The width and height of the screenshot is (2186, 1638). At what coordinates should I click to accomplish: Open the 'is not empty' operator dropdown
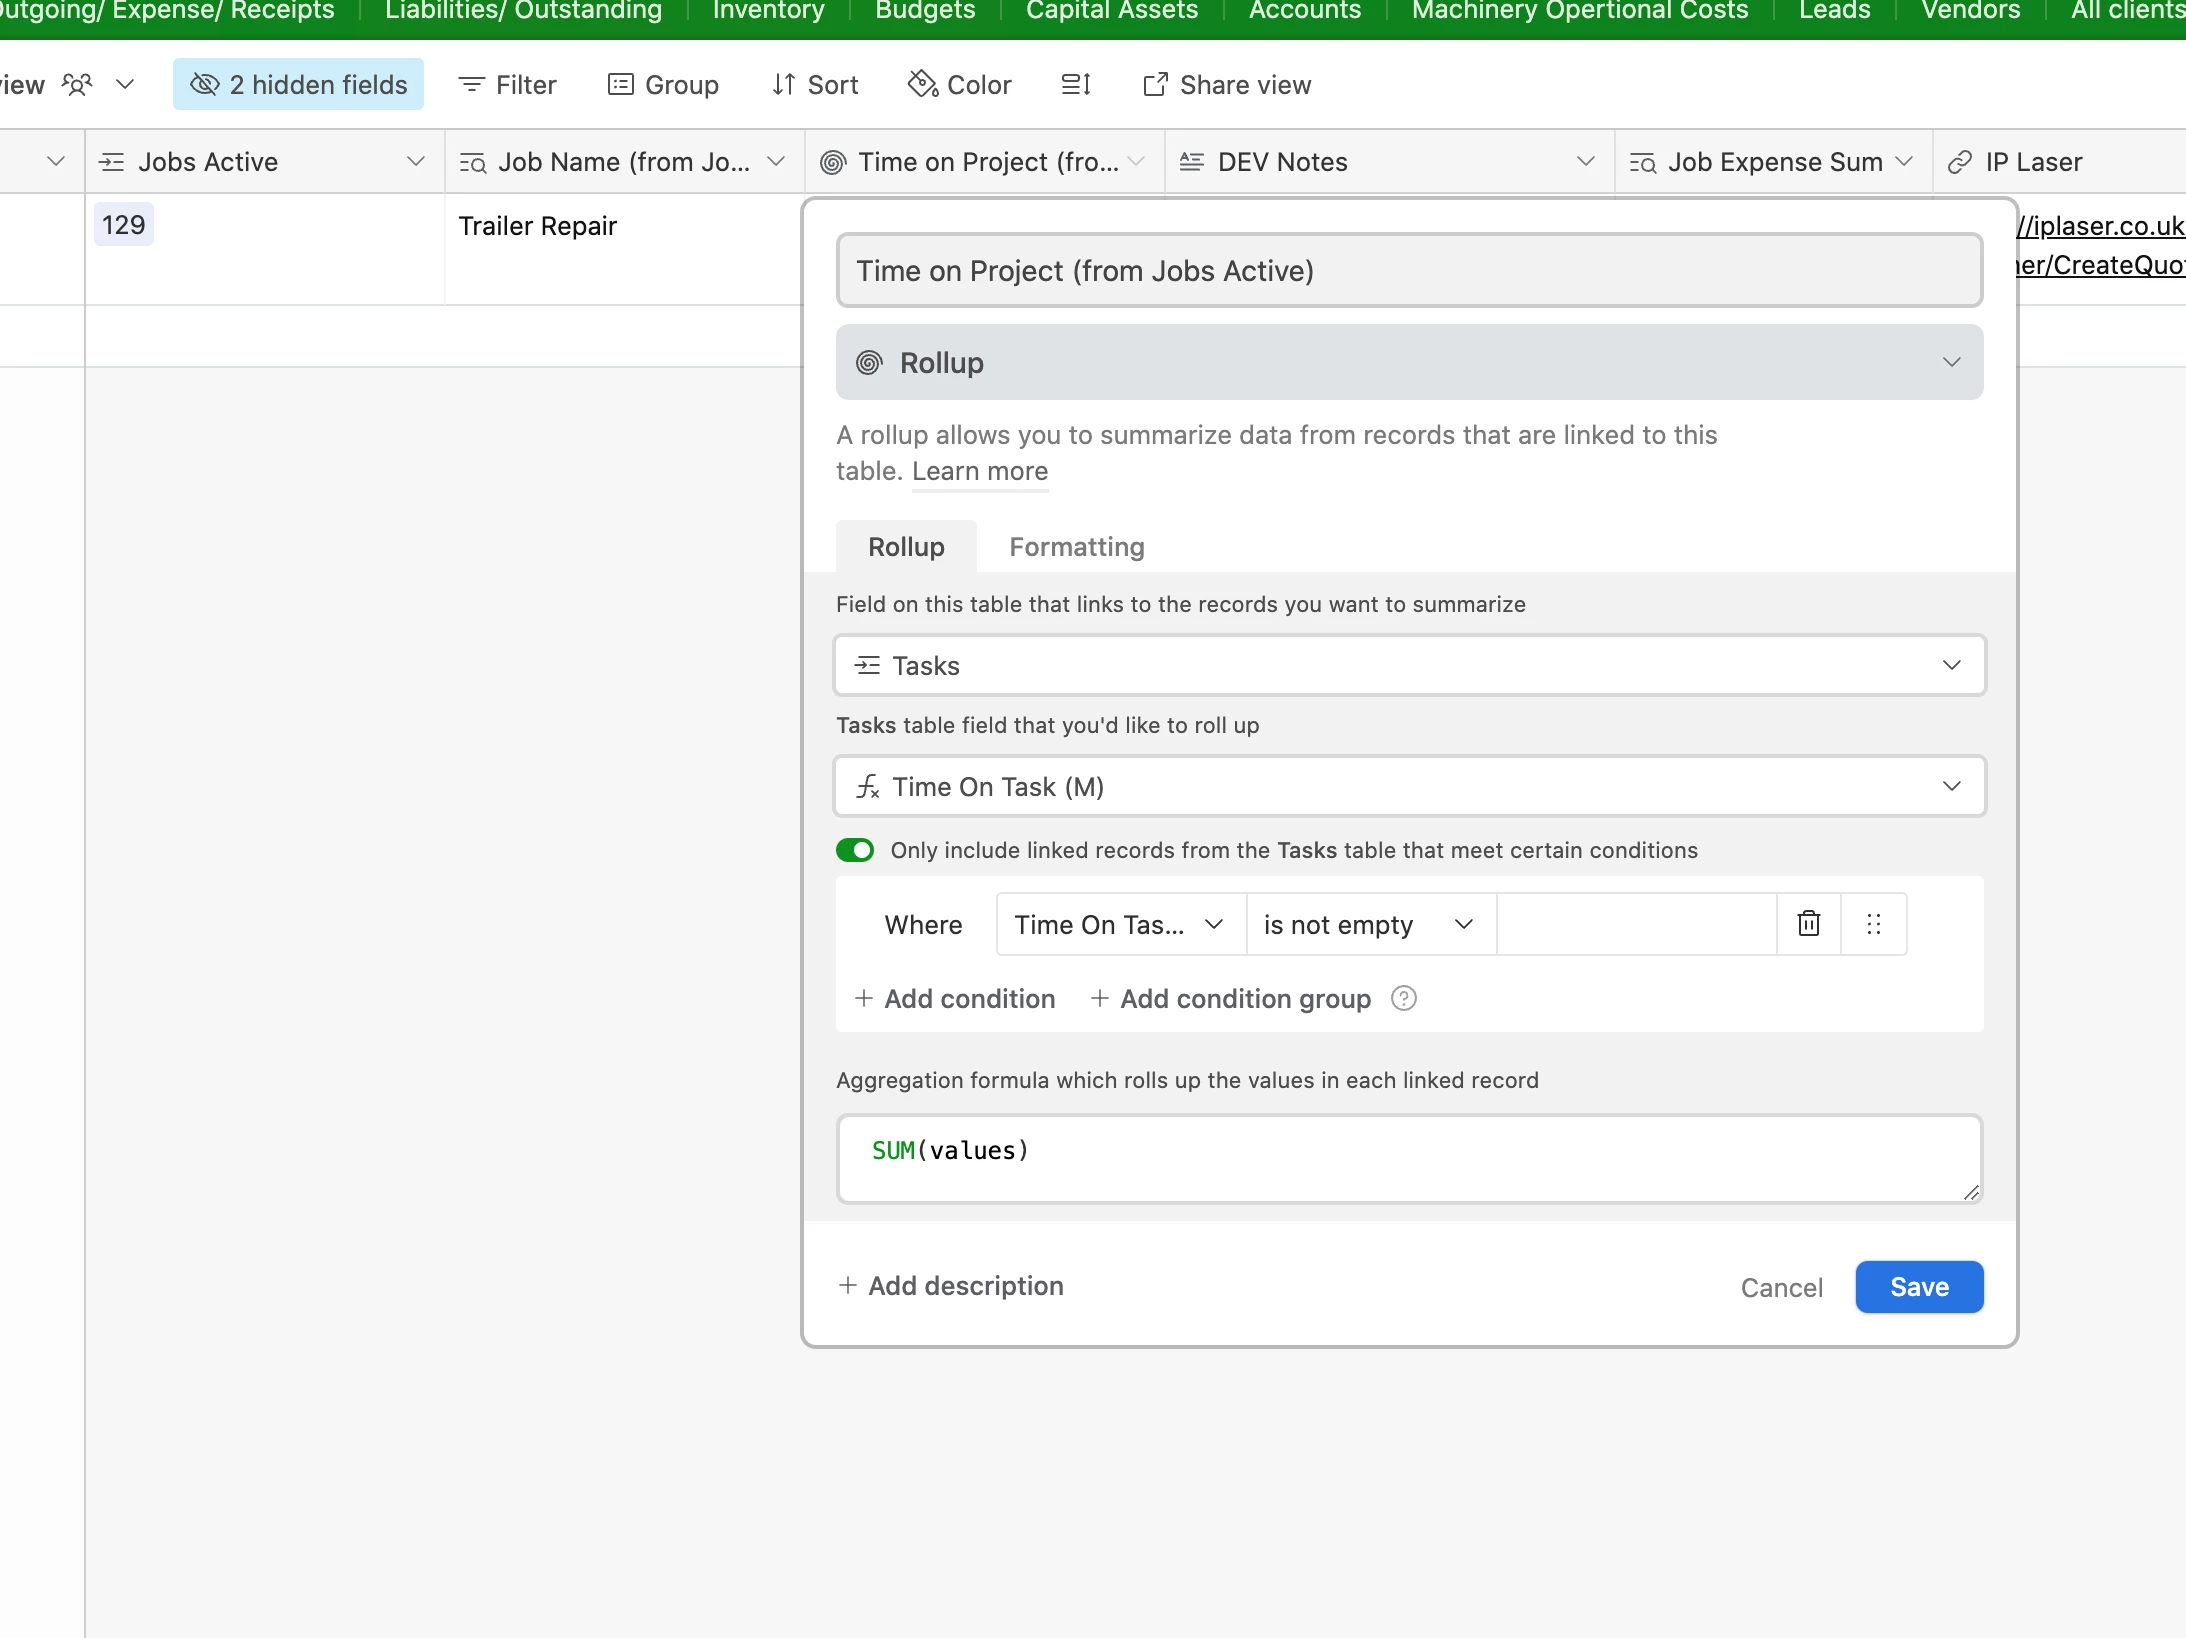coord(1369,924)
